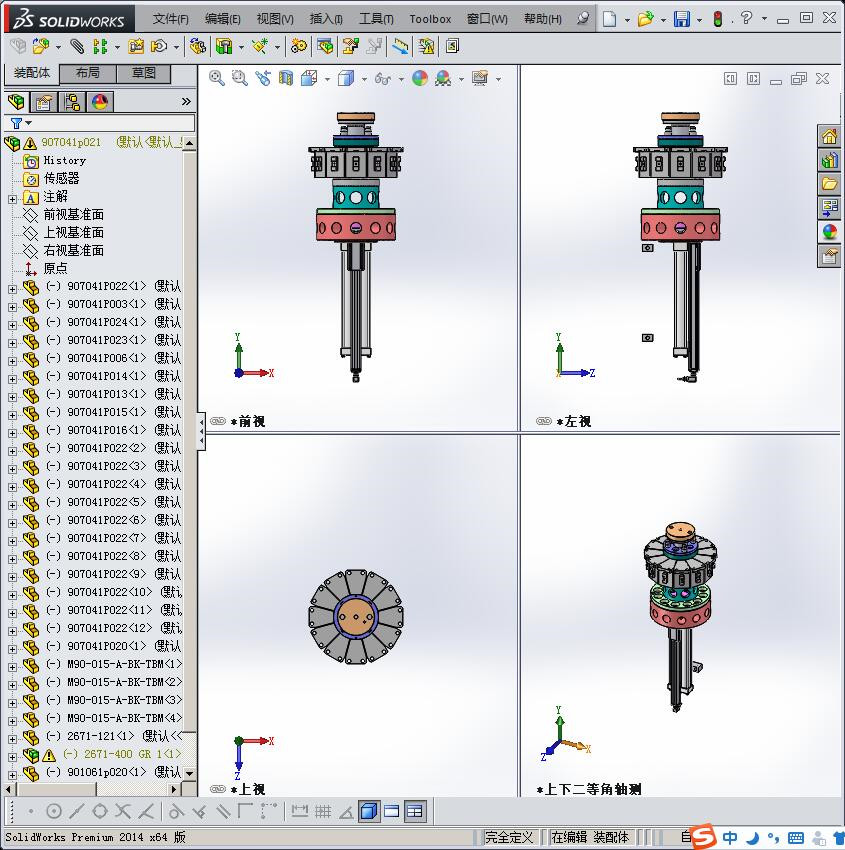Click the Section View icon
This screenshot has height=850, width=845.
click(x=286, y=79)
